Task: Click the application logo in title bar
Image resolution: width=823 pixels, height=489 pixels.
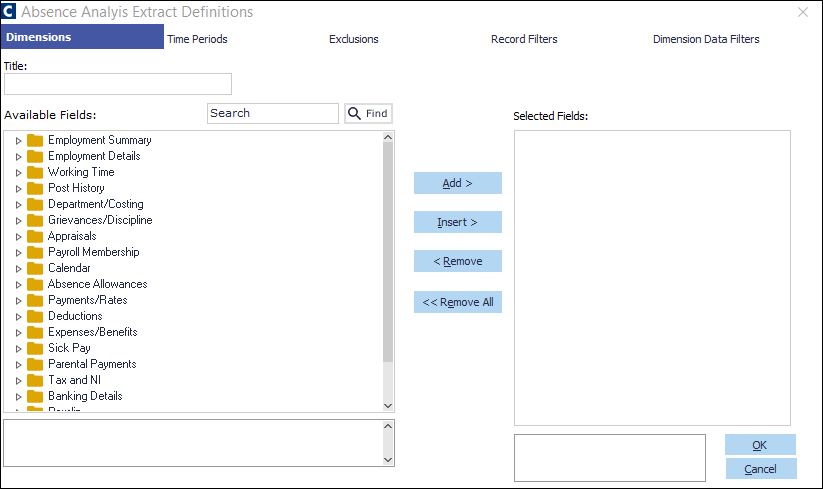Action: click(9, 11)
